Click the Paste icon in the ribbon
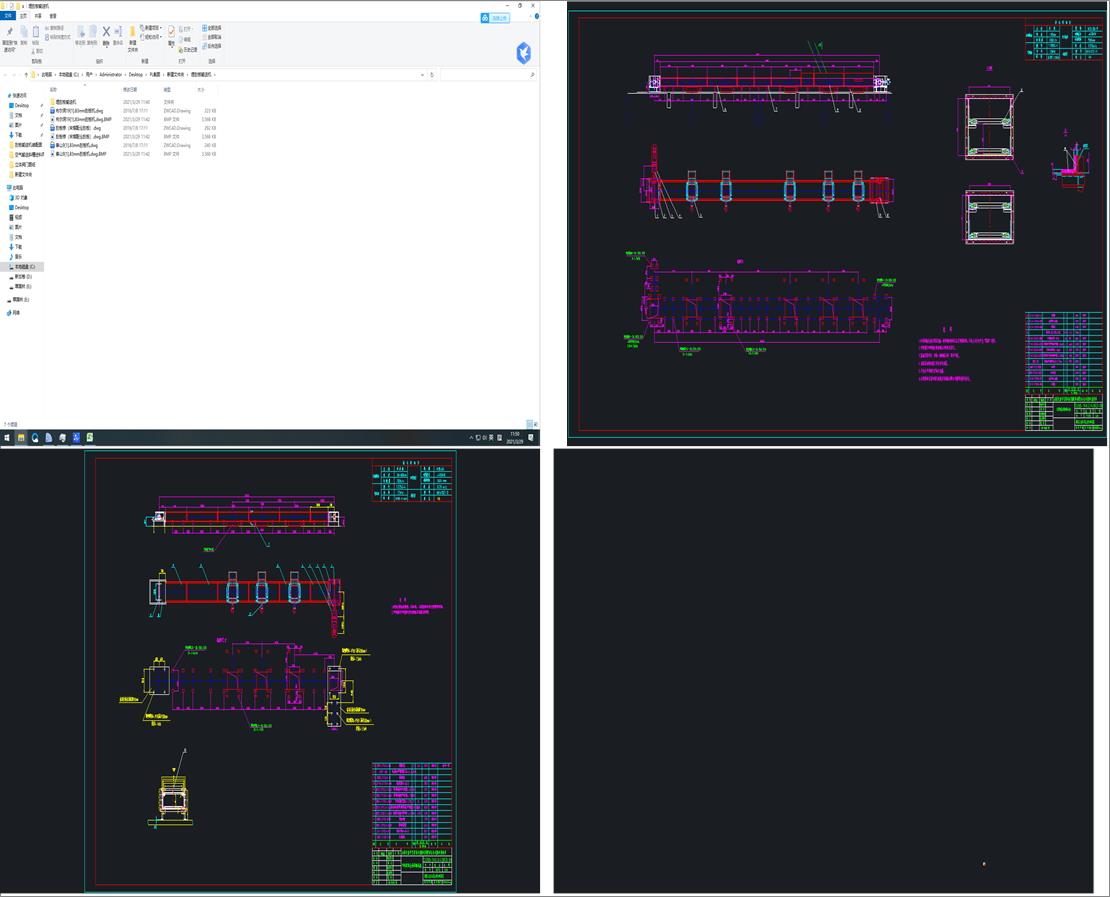Viewport: 1110px width, 897px height. click(x=37, y=33)
